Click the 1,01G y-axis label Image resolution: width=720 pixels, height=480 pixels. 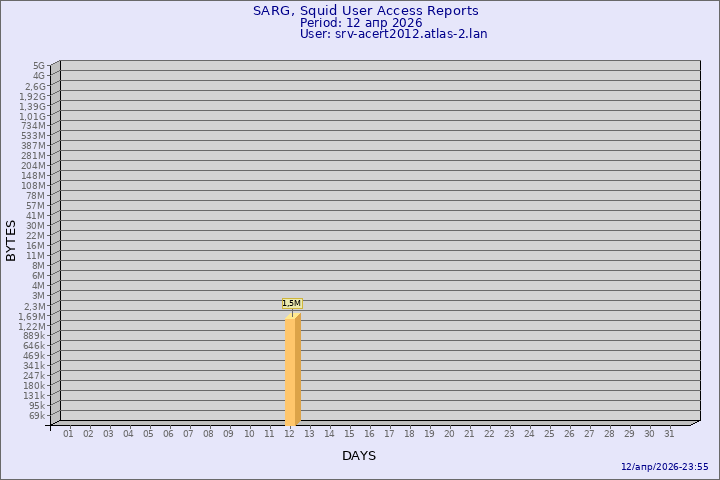coord(33,116)
